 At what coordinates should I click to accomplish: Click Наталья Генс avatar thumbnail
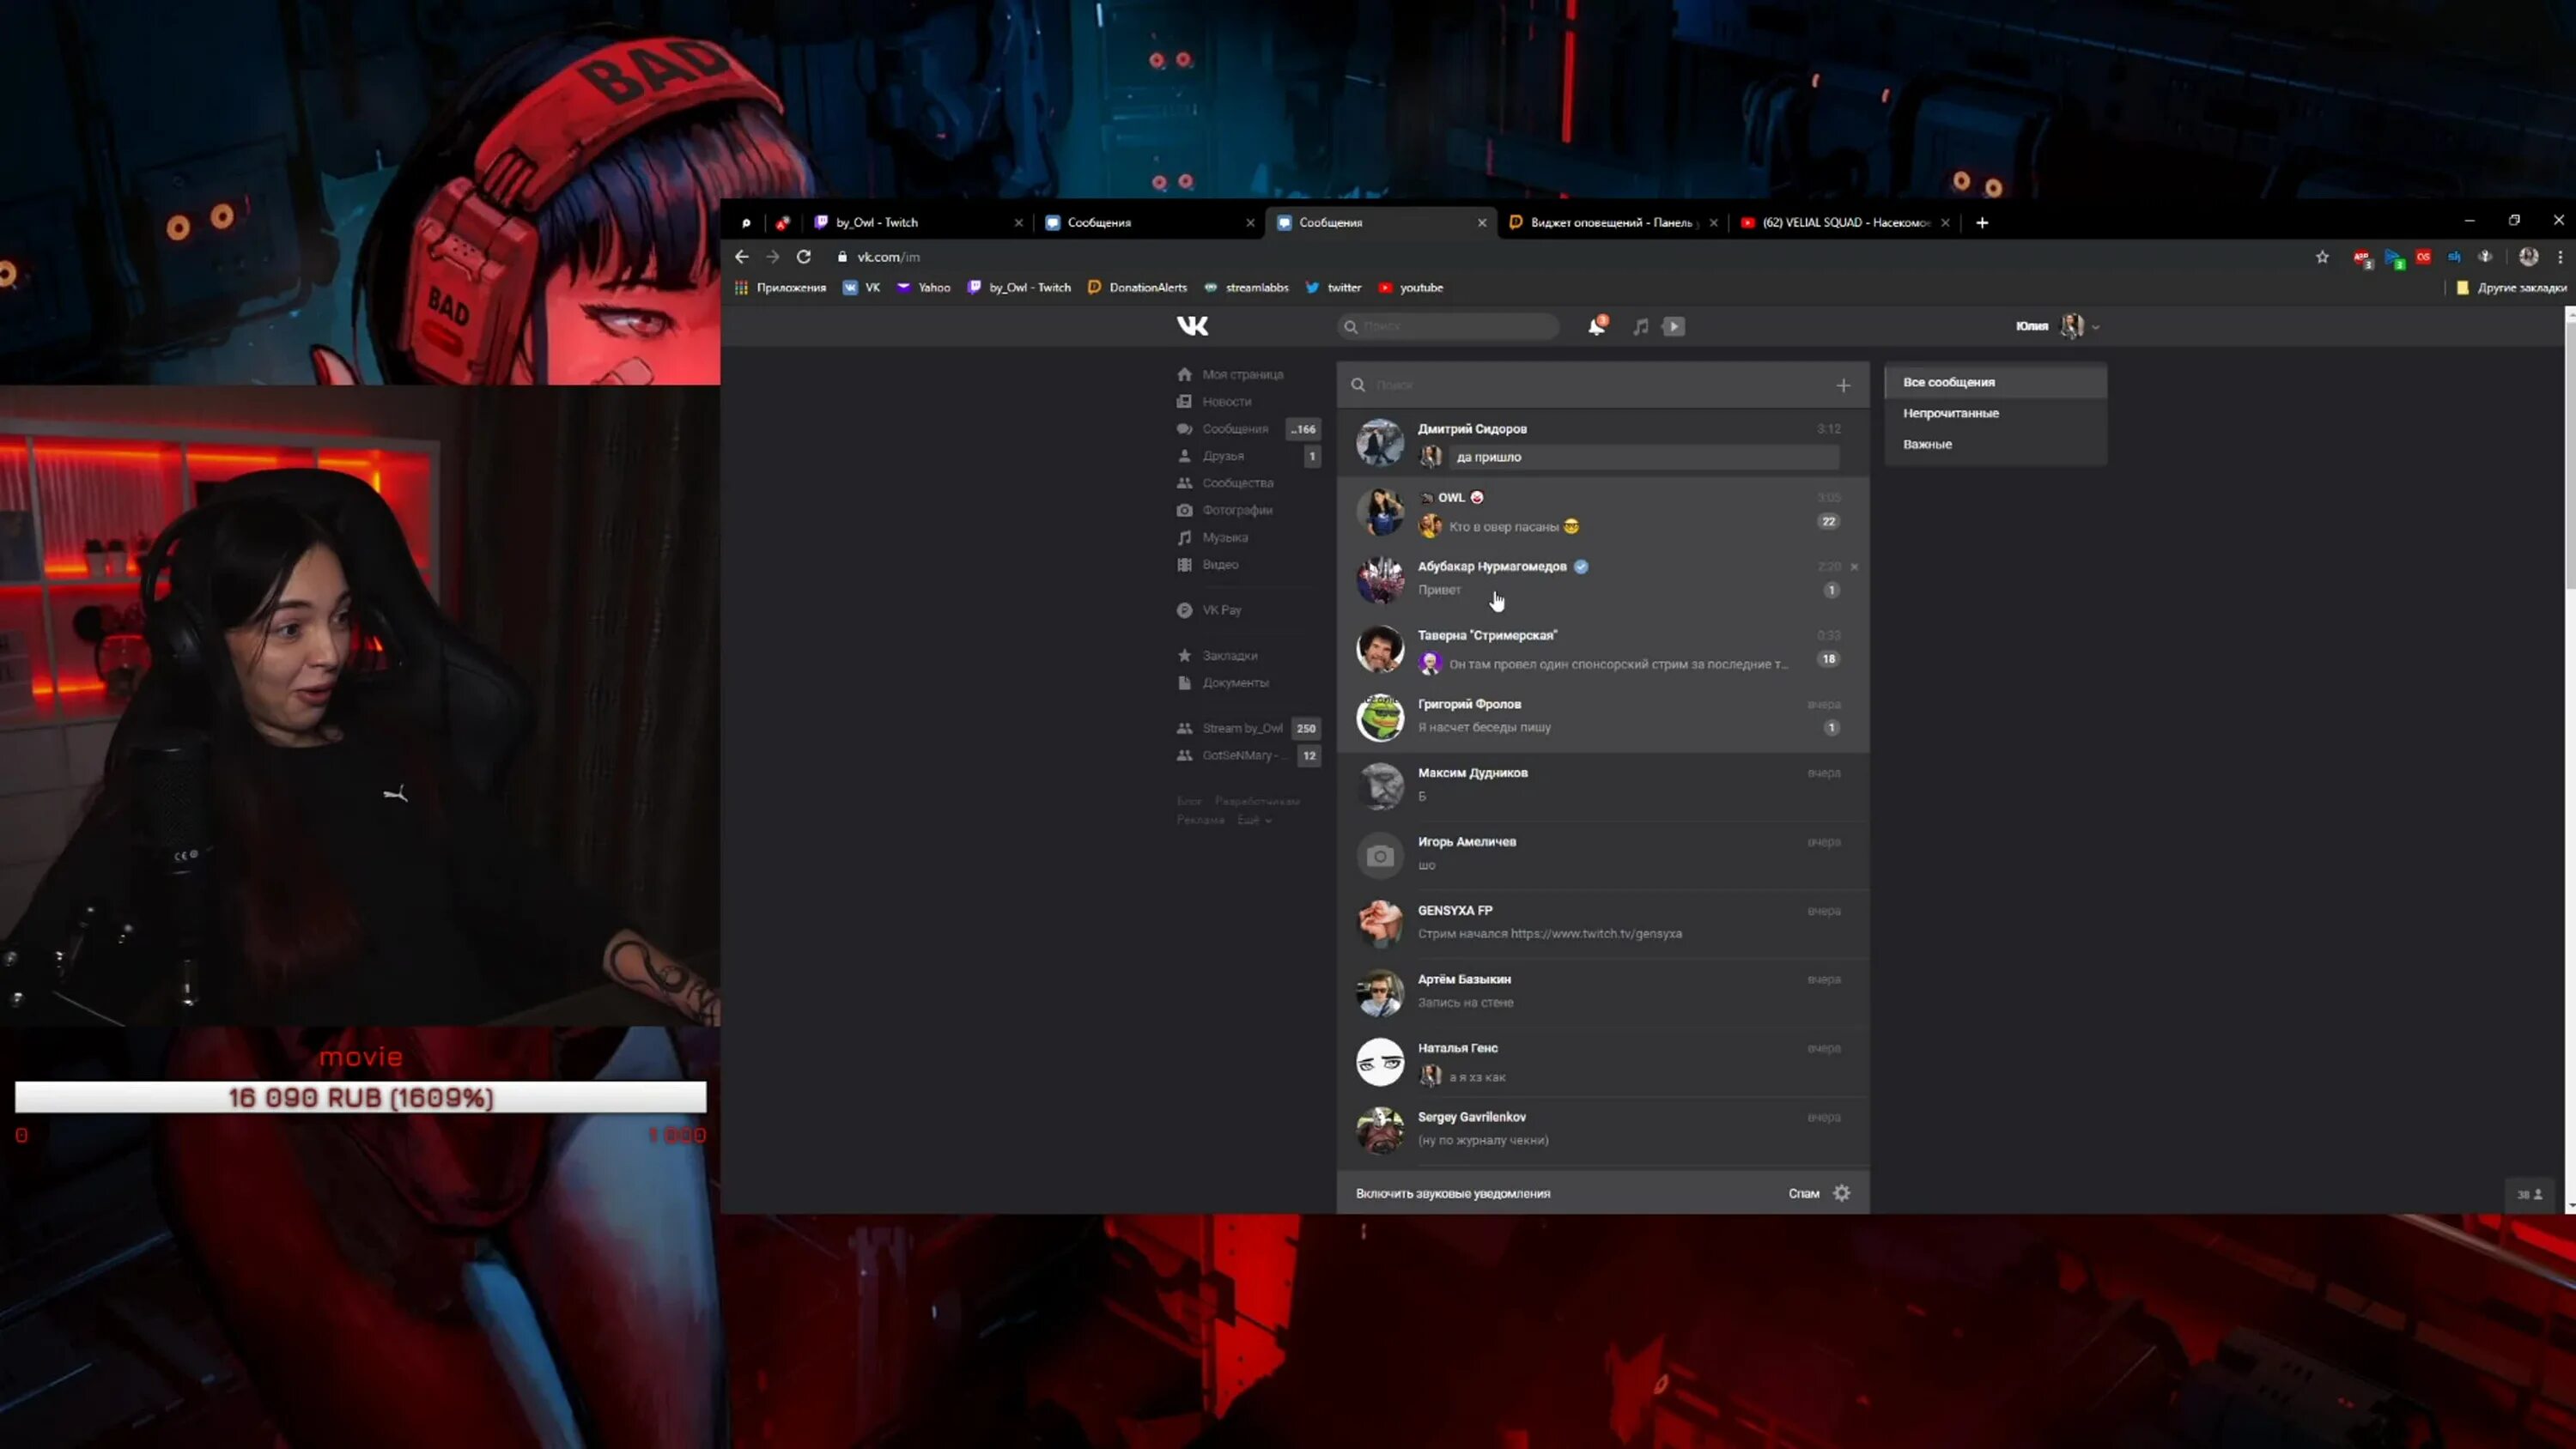tap(1379, 1062)
